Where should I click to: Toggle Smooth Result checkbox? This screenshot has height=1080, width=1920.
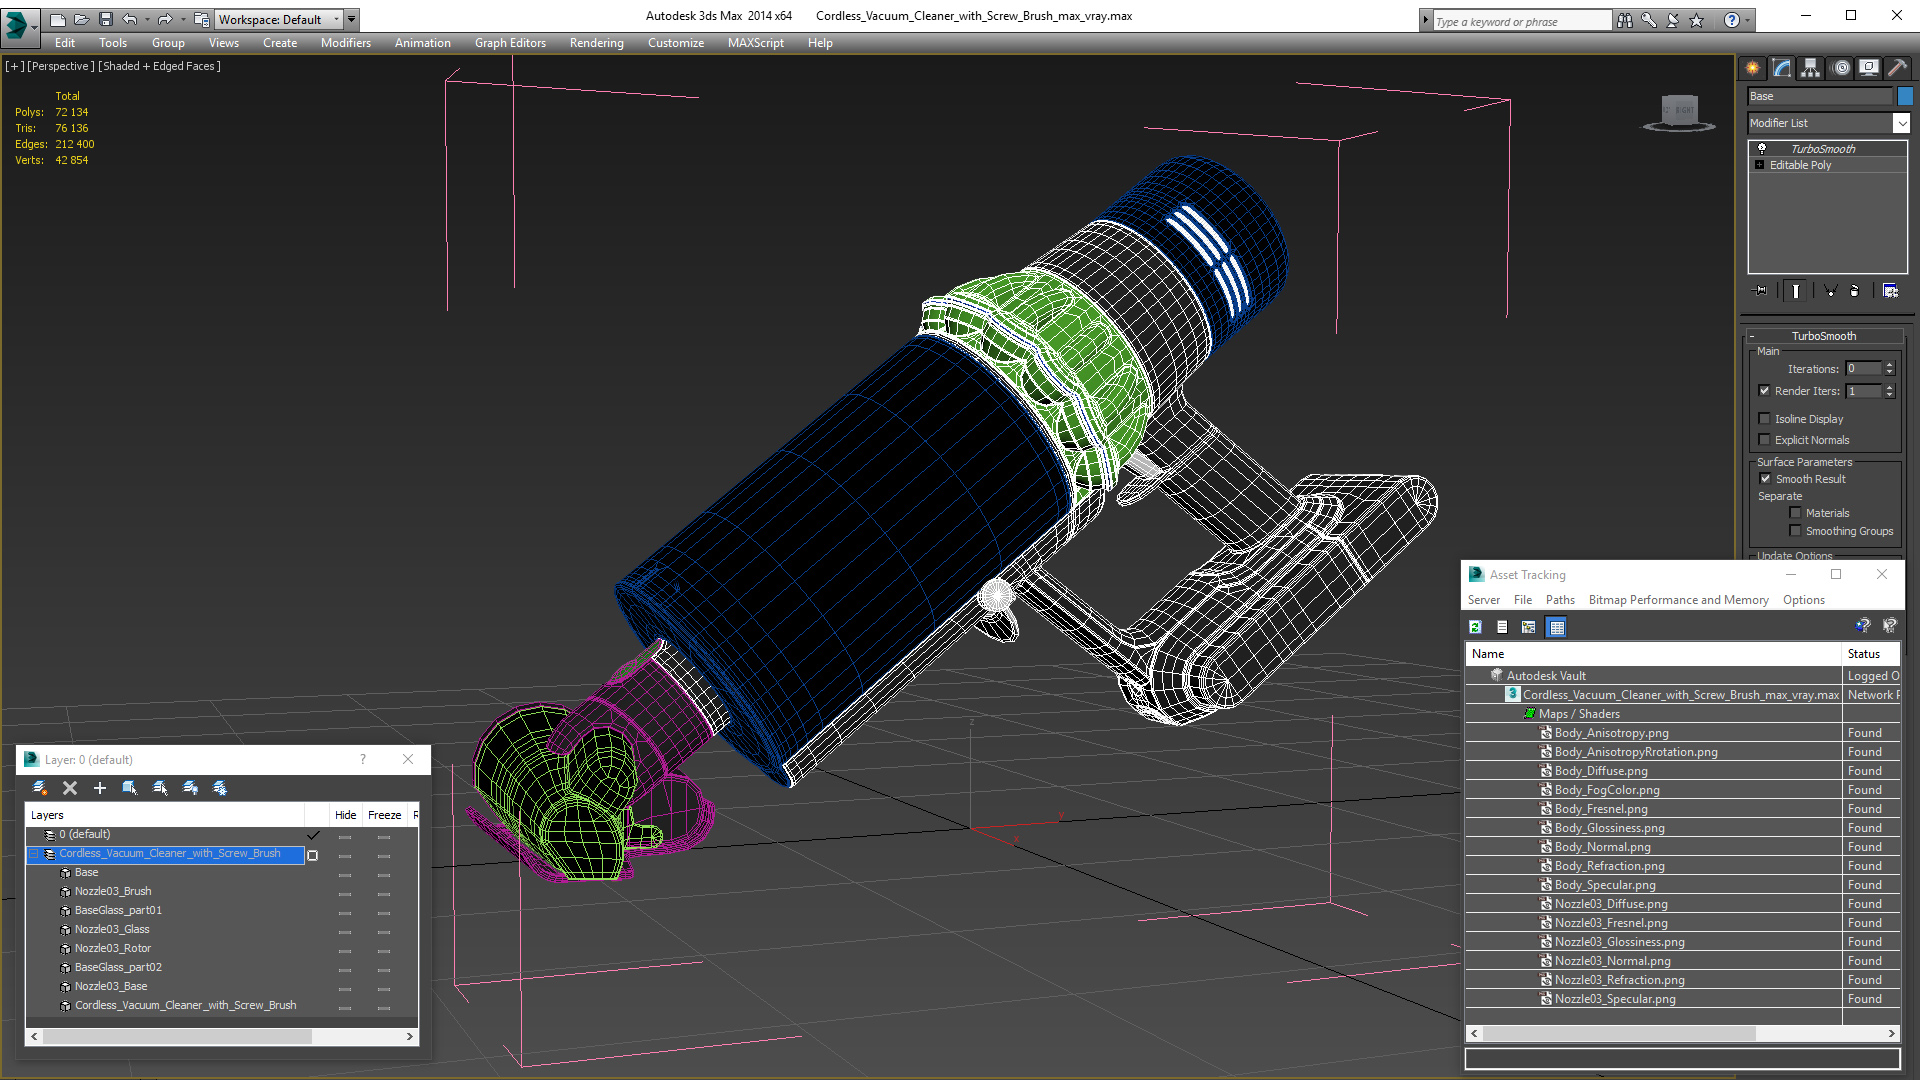tap(1766, 479)
